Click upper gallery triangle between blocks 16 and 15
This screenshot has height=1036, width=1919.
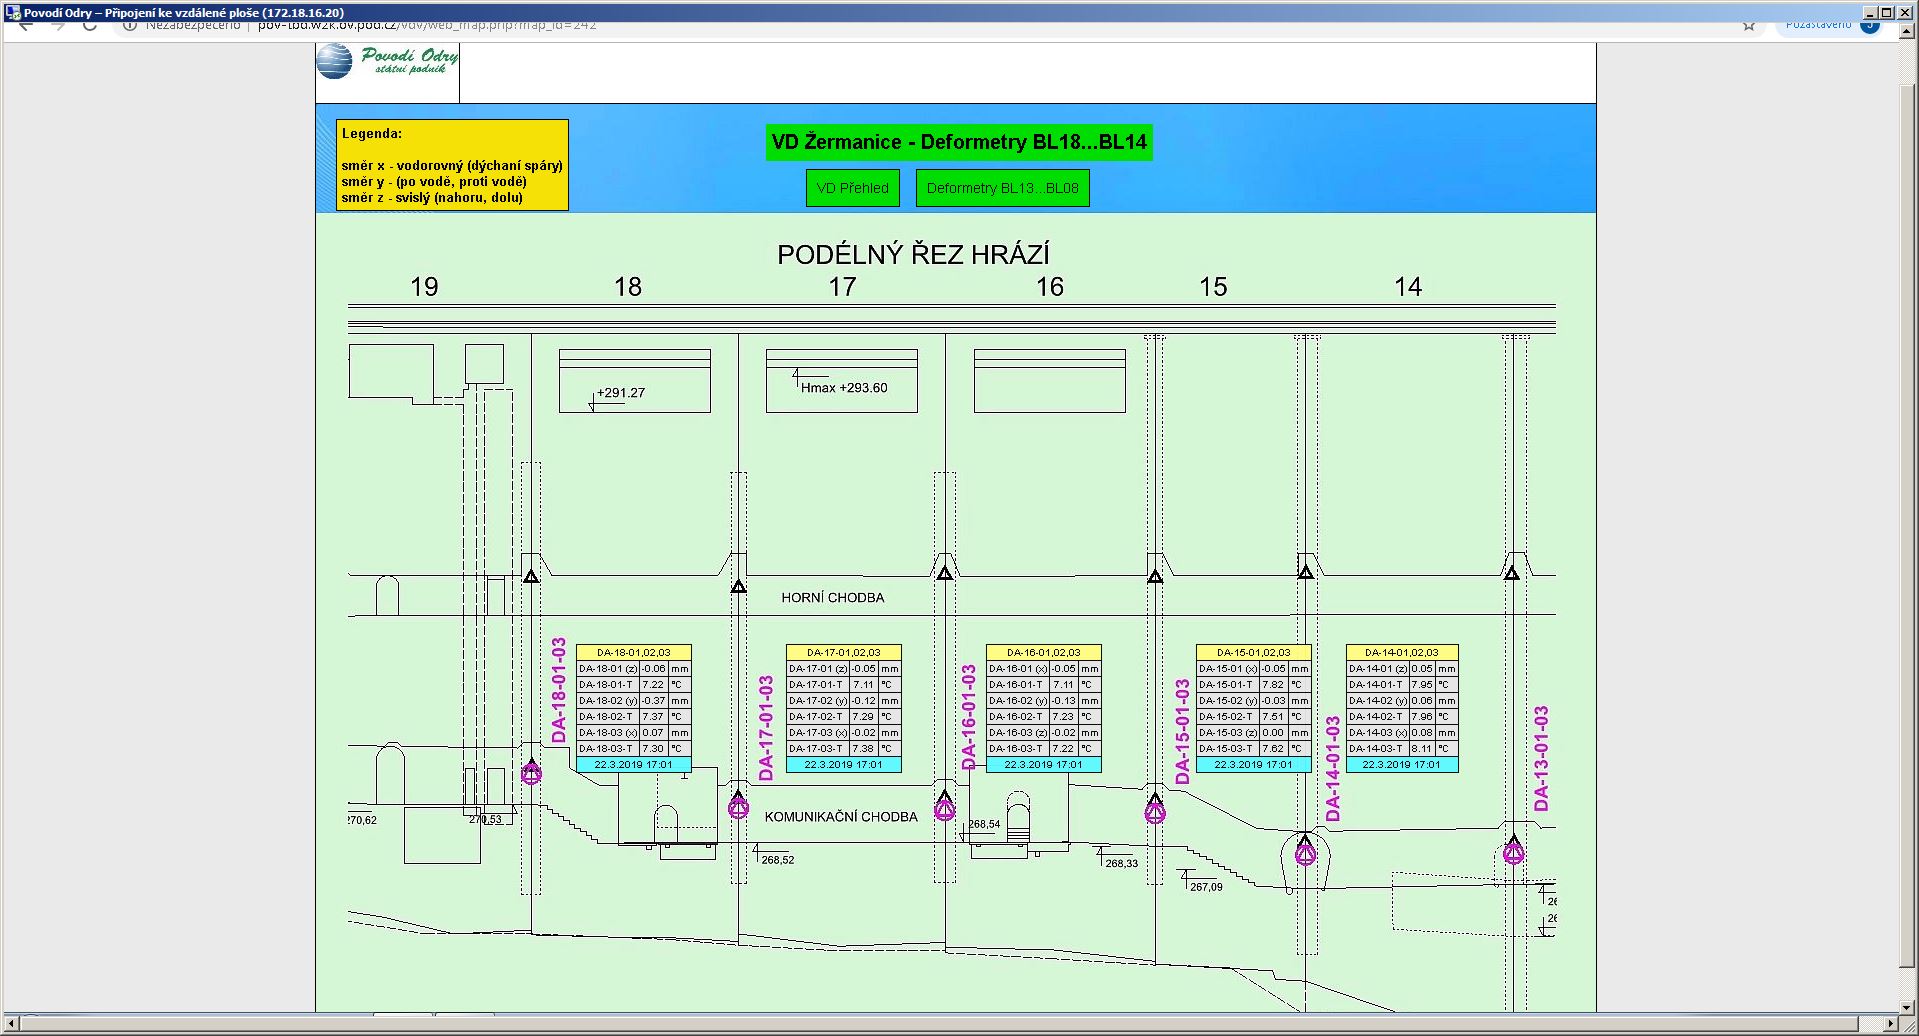click(x=1155, y=576)
